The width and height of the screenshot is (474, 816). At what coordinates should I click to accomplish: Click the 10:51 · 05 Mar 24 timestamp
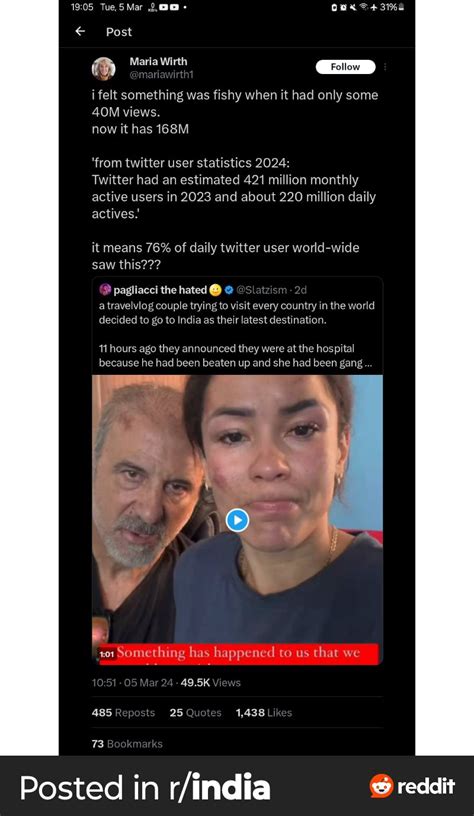click(x=132, y=682)
